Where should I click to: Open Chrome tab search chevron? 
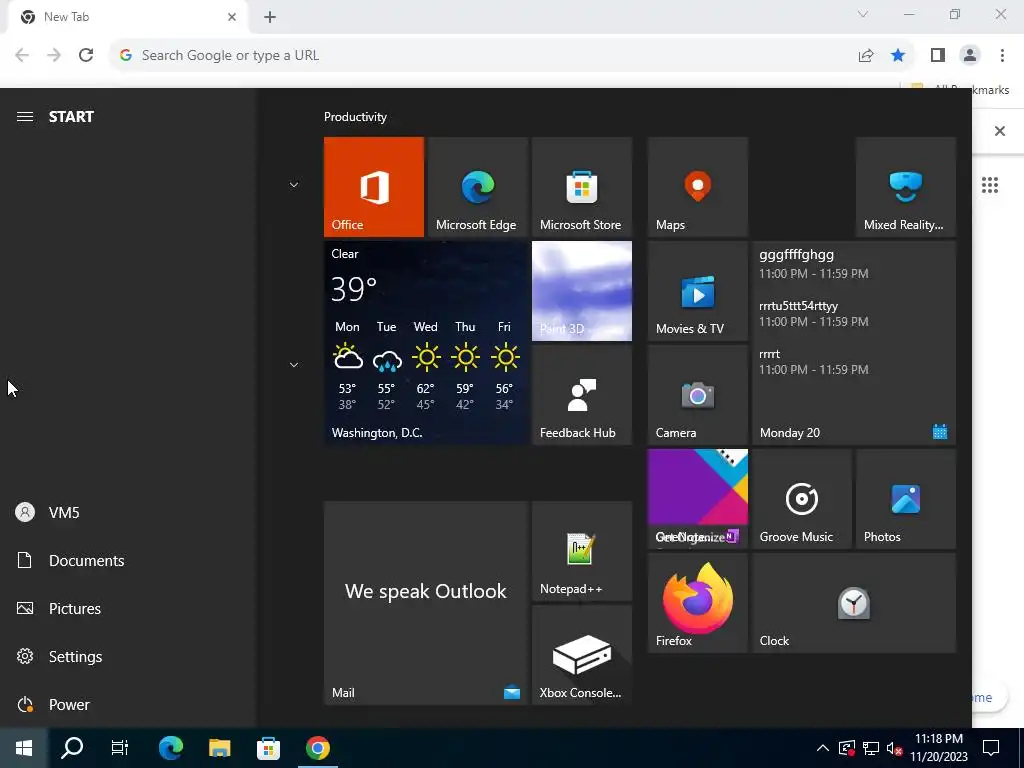pos(863,14)
